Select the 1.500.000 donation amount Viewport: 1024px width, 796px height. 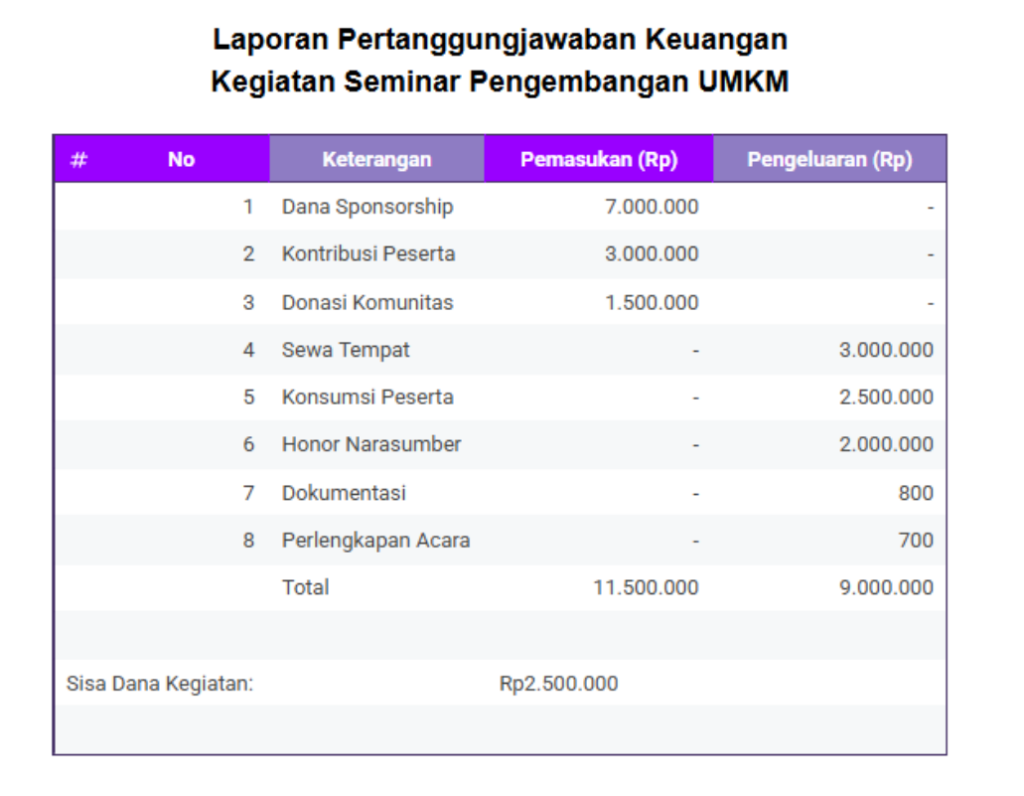pos(651,302)
